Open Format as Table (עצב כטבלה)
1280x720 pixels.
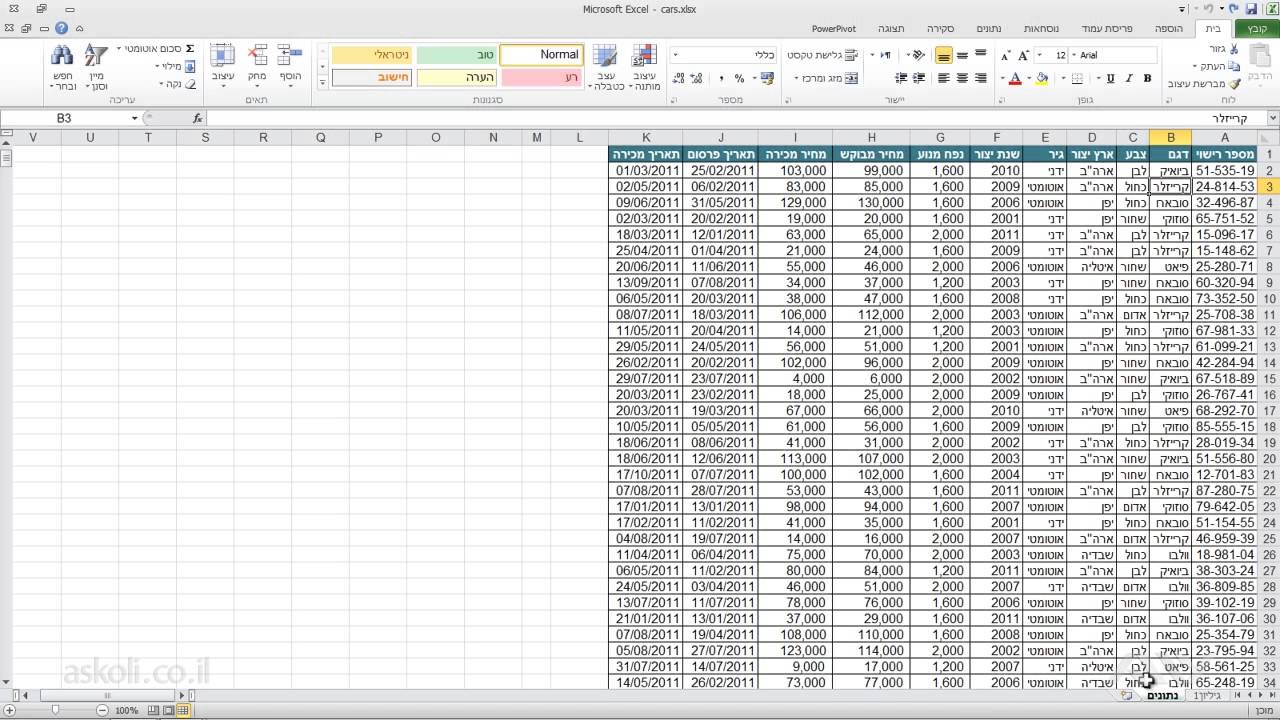tap(605, 67)
